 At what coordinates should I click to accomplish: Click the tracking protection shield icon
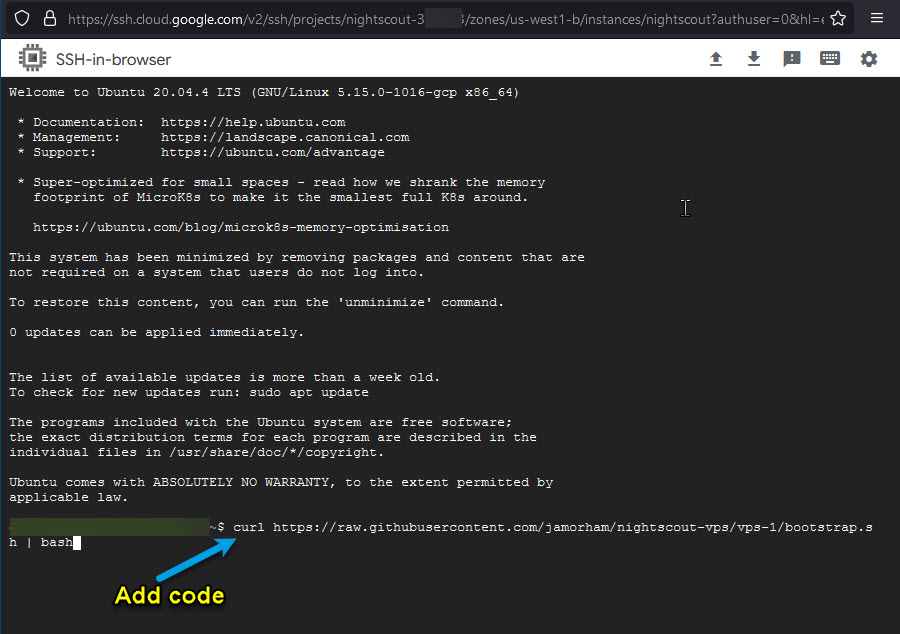point(22,18)
